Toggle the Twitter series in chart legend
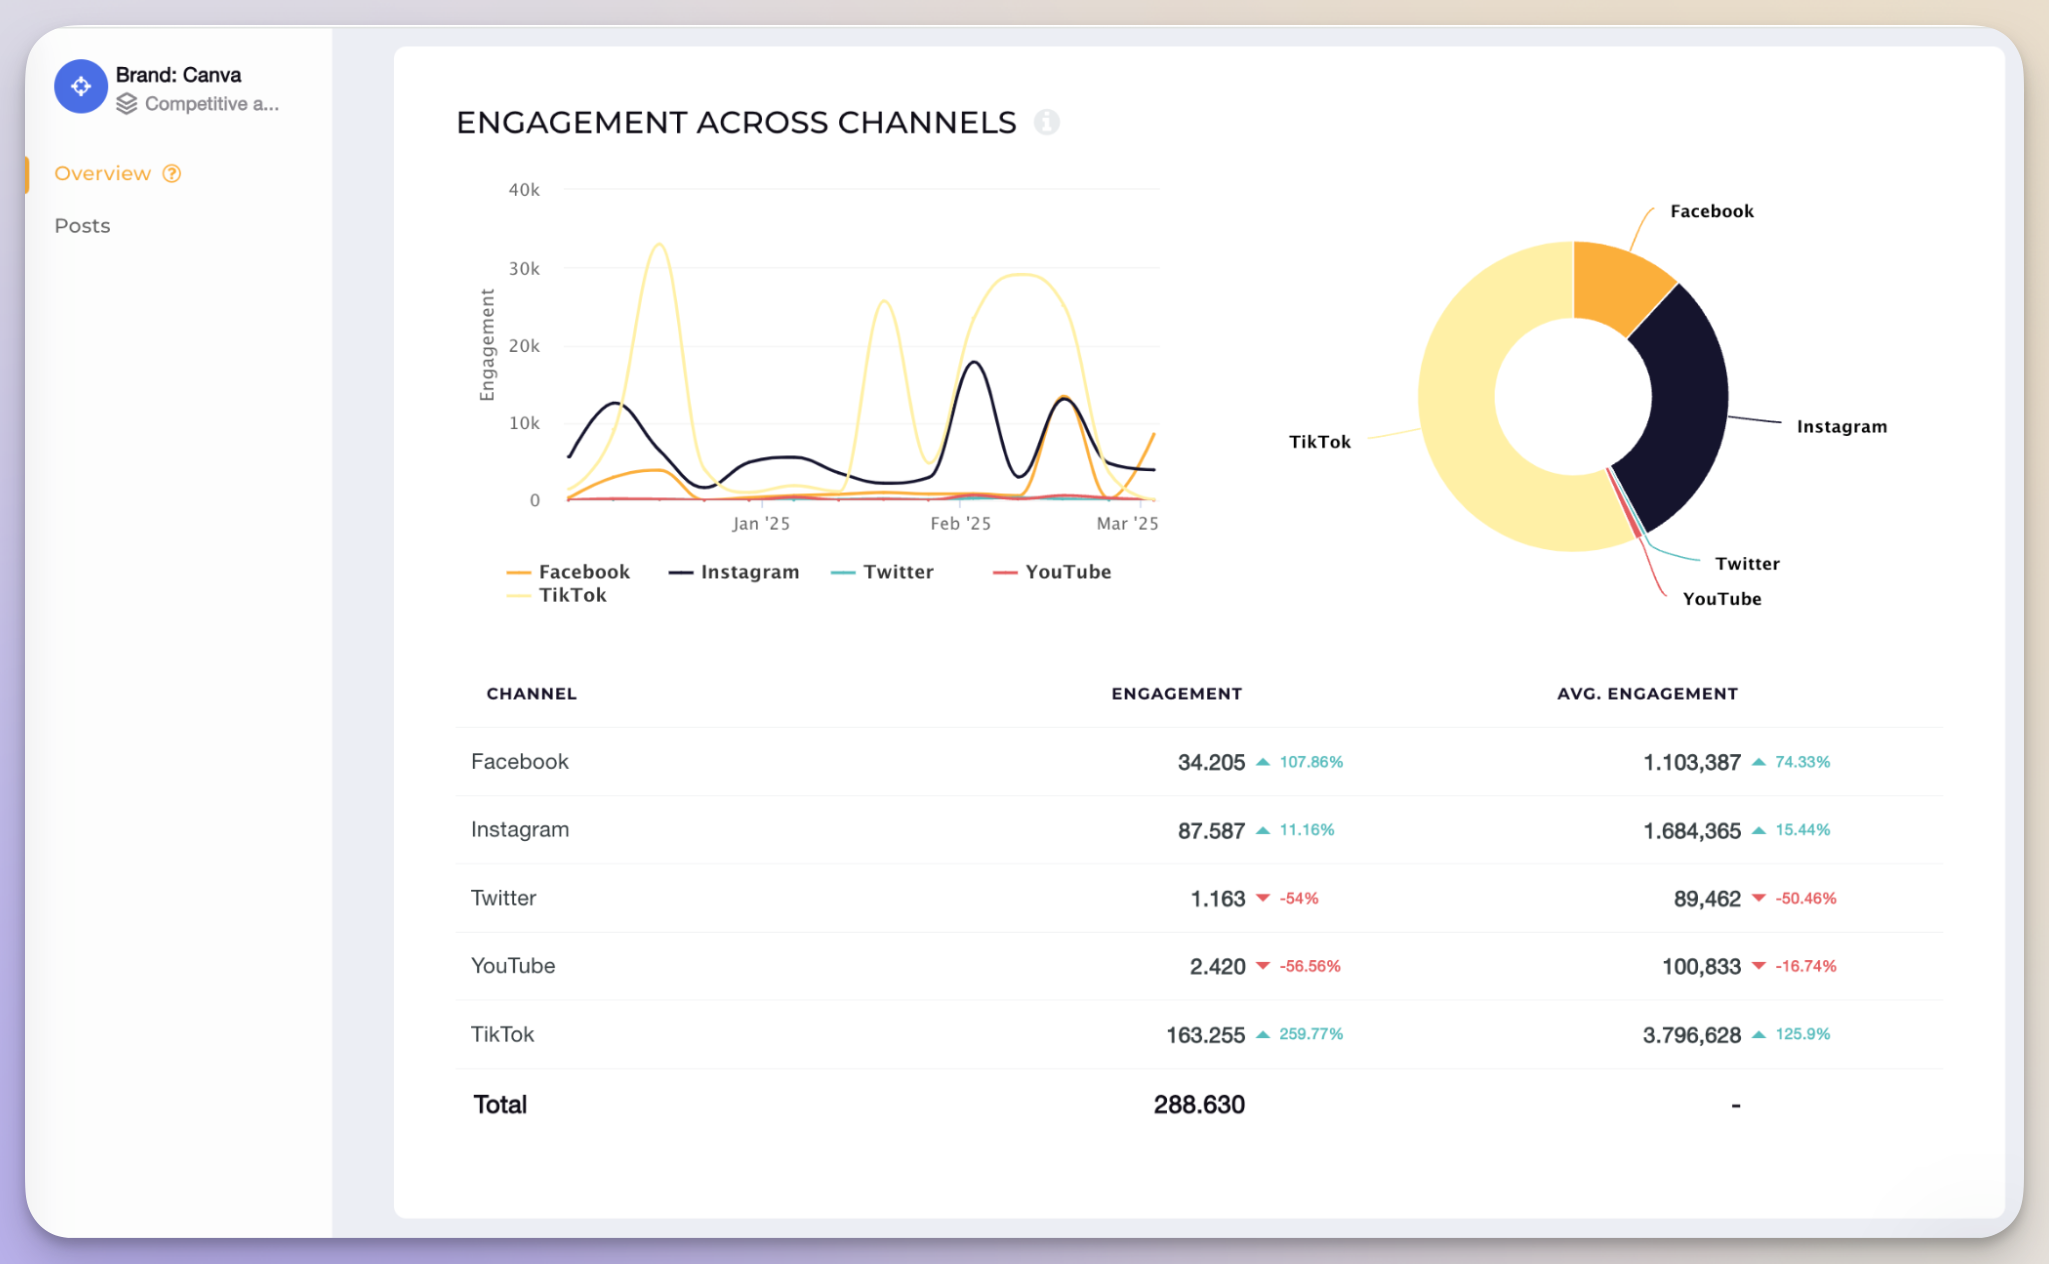 (x=882, y=572)
